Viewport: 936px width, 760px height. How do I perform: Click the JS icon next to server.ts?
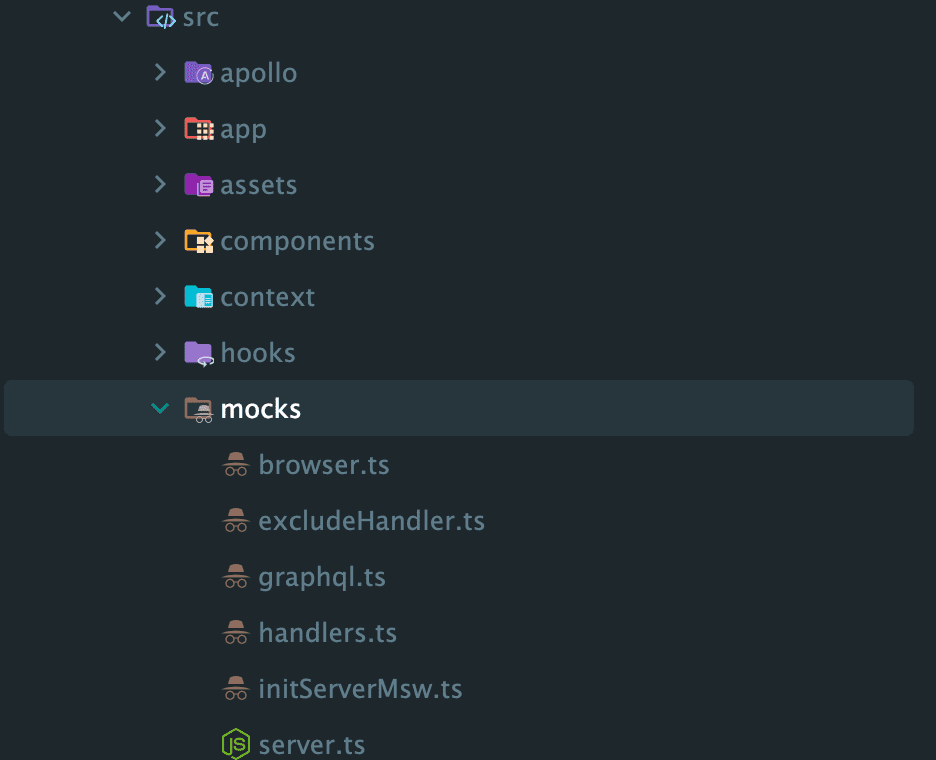pos(235,744)
